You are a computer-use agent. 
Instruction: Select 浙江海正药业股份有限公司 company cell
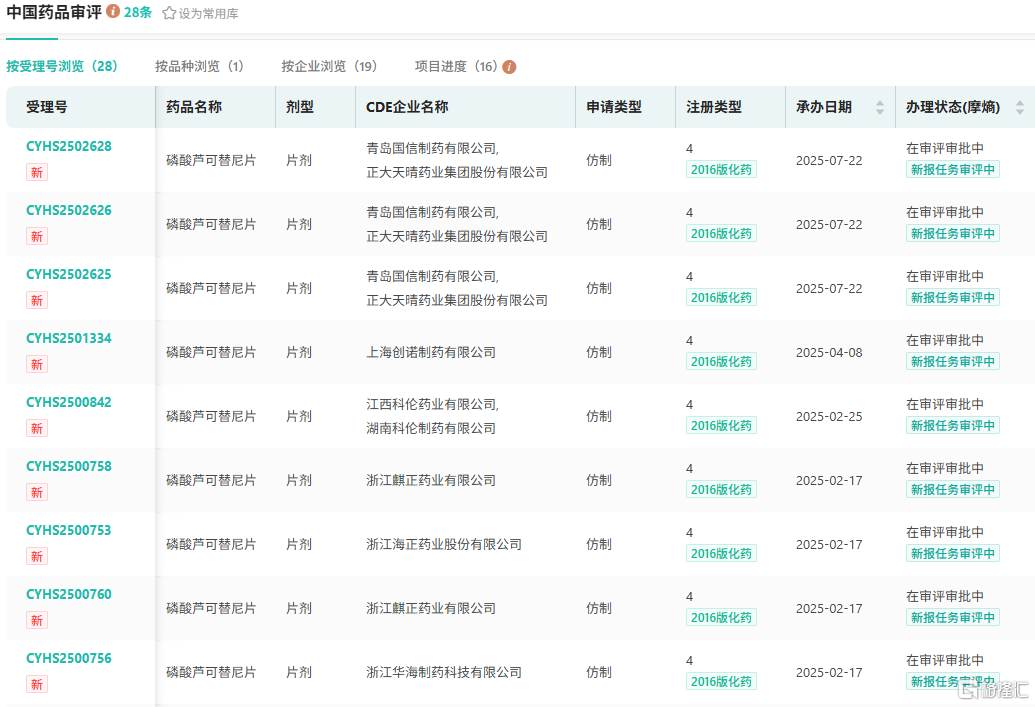pyautogui.click(x=444, y=545)
